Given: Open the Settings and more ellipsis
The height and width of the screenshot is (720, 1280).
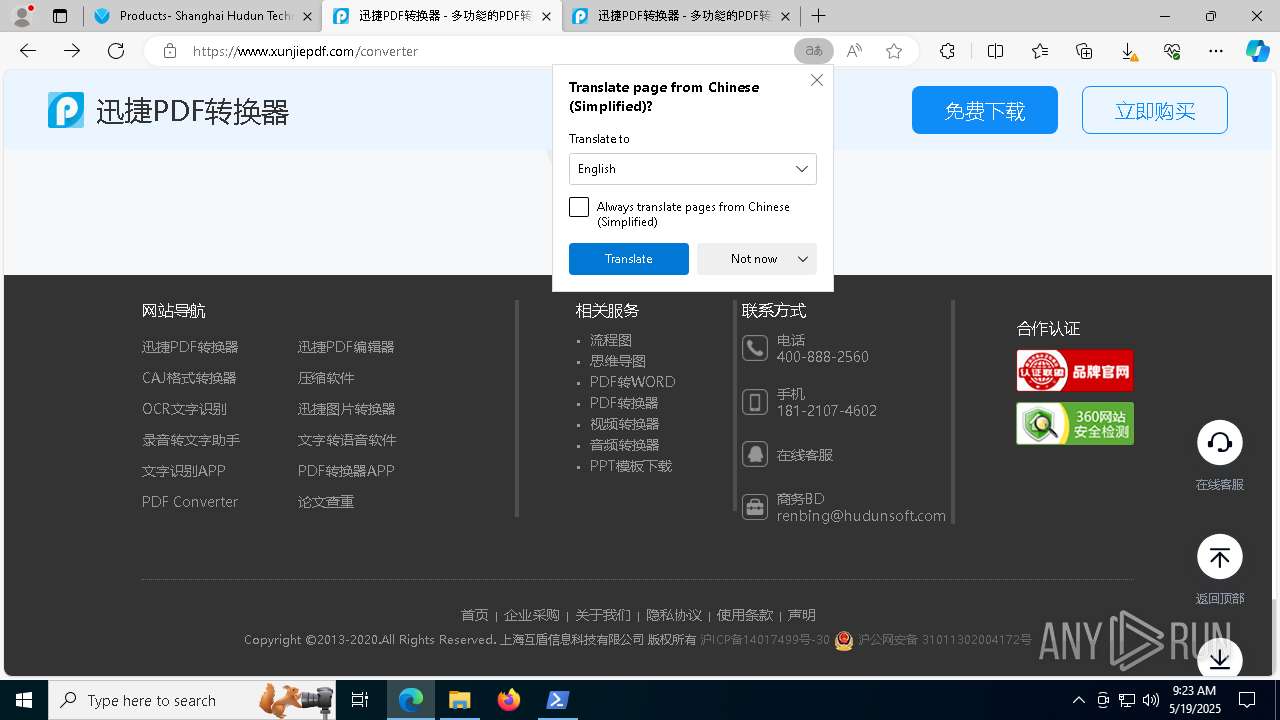Looking at the screenshot, I should [x=1216, y=51].
